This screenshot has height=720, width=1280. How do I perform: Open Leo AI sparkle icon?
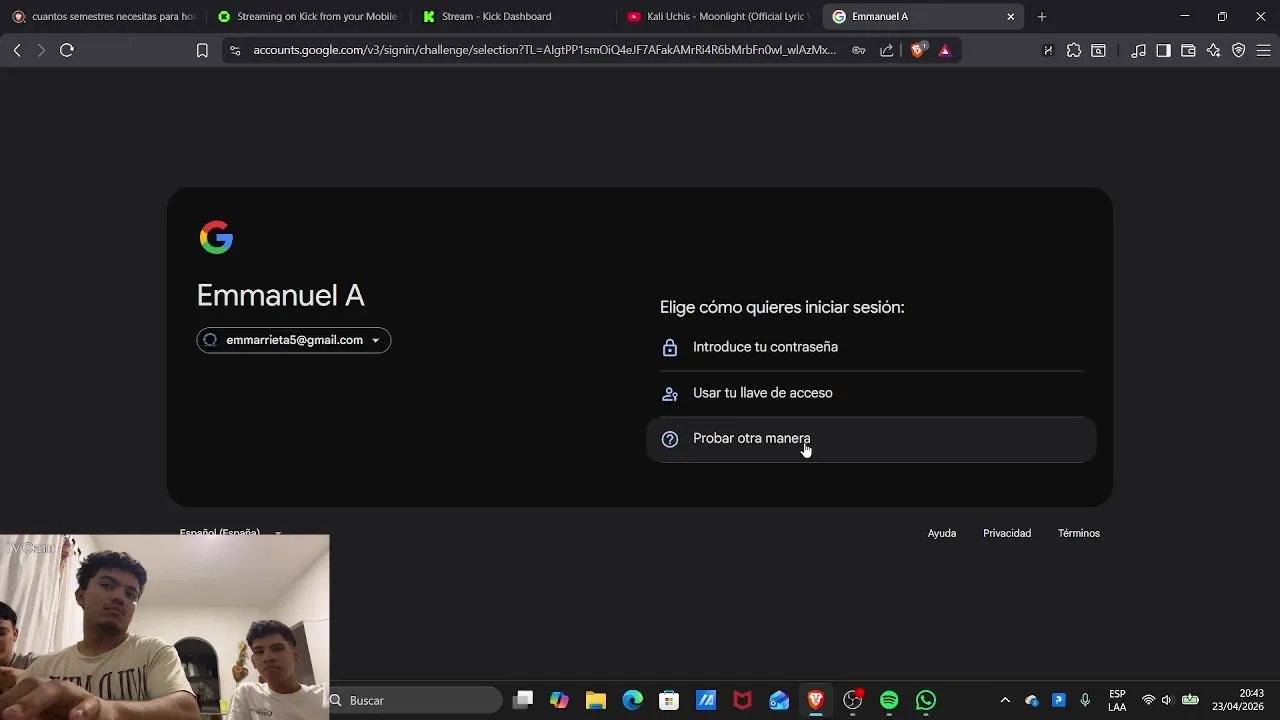click(x=1213, y=50)
